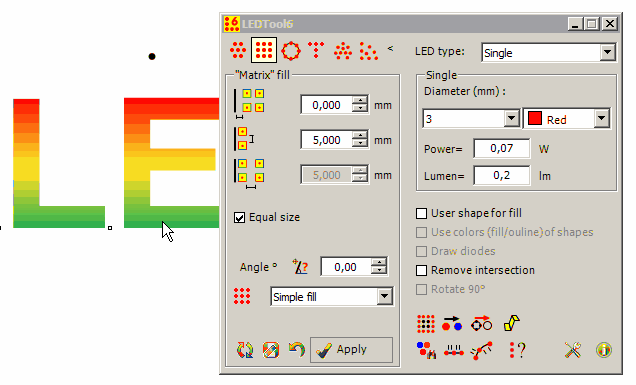The height and width of the screenshot is (385, 636).
Task: Click the angle measurement picker icon
Action: 300,267
